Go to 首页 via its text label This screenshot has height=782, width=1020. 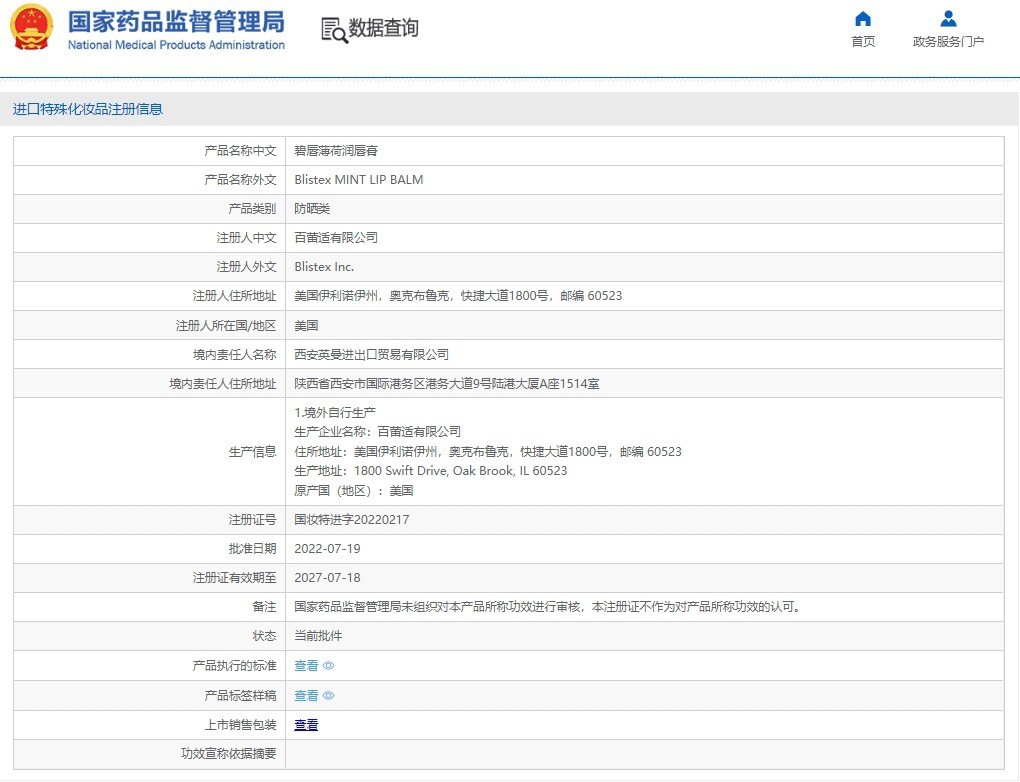point(863,42)
